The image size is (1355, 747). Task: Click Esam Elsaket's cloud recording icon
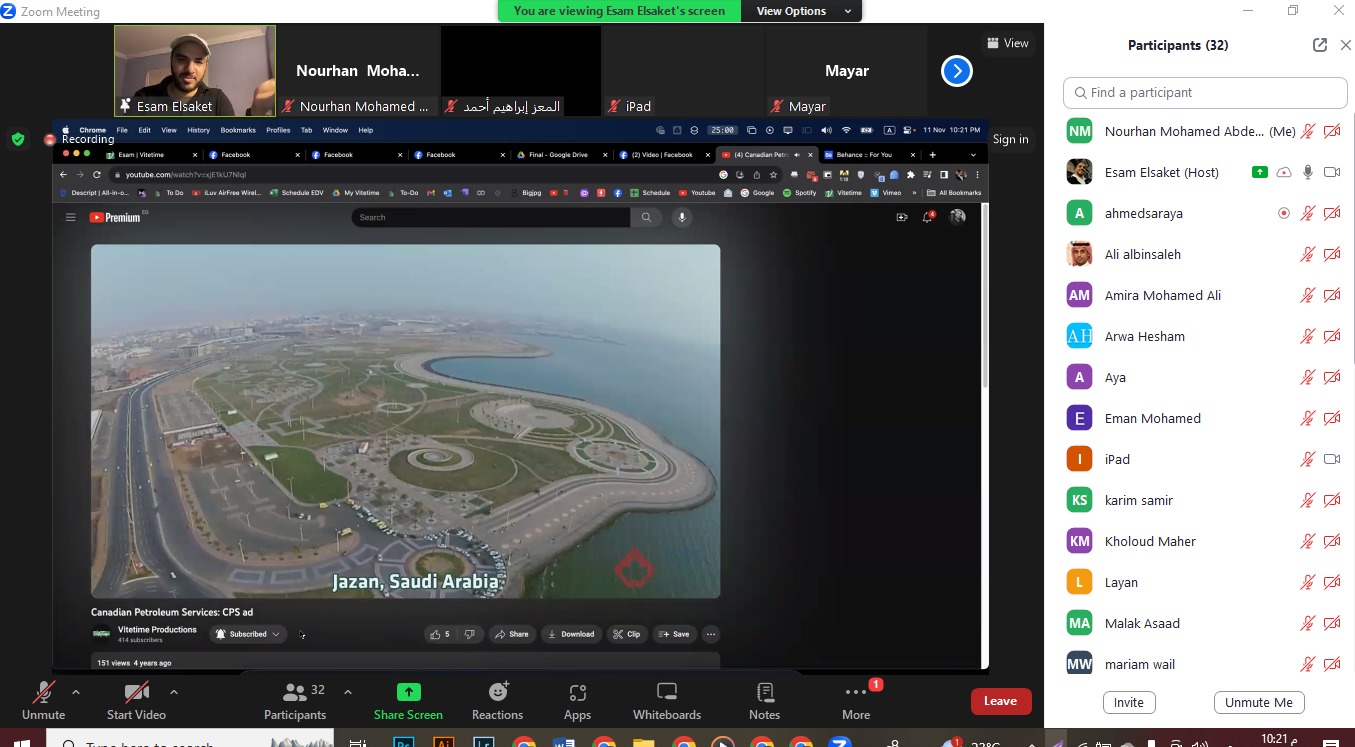coord(1284,172)
